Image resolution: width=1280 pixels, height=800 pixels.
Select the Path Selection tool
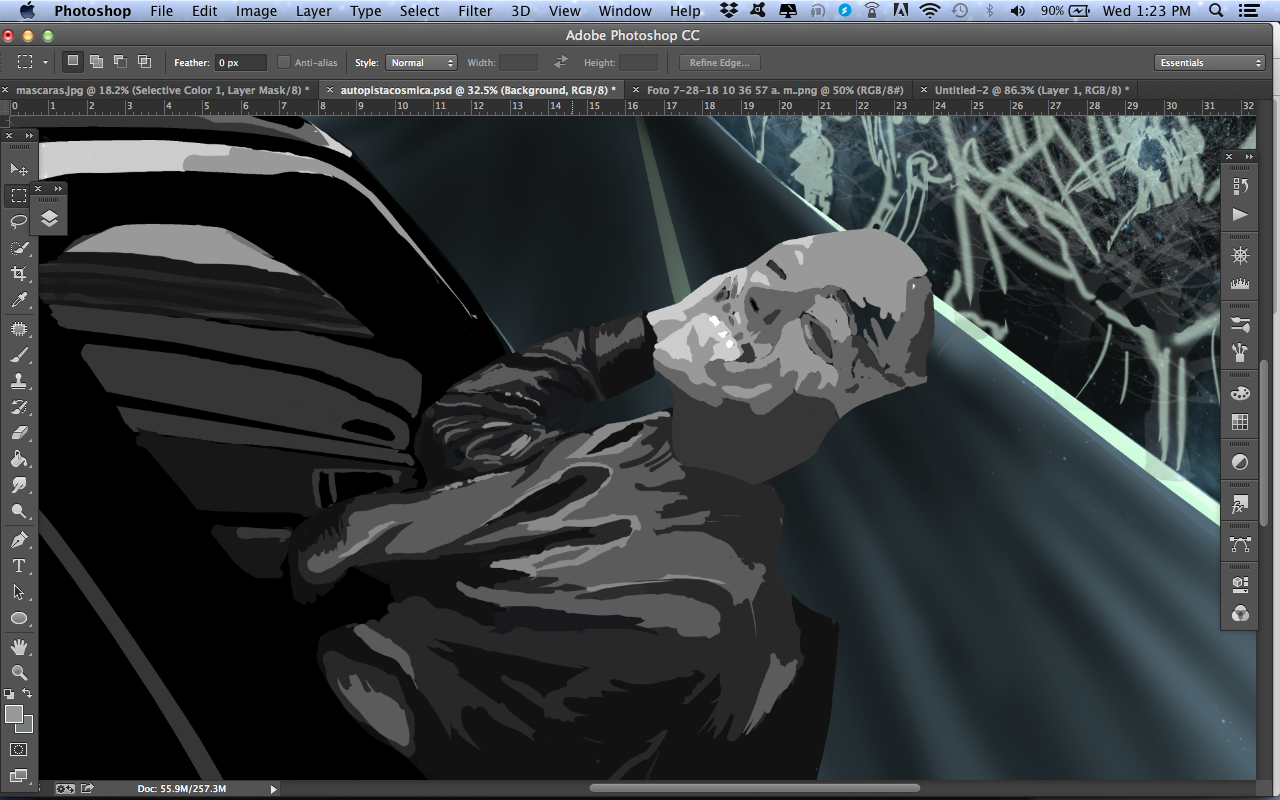pos(18,592)
